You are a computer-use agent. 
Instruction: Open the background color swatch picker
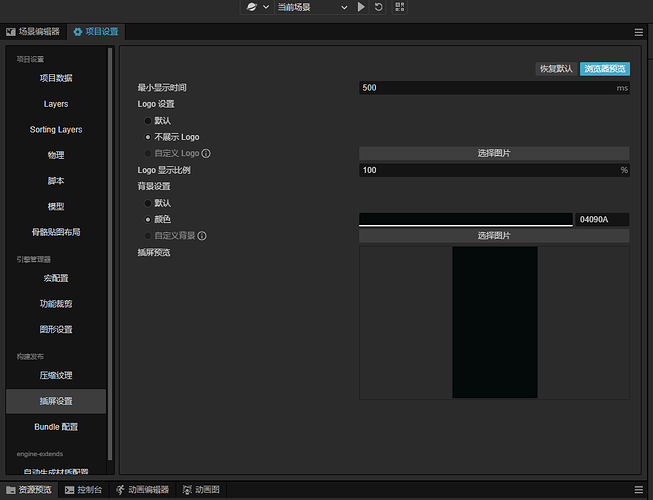(466, 219)
